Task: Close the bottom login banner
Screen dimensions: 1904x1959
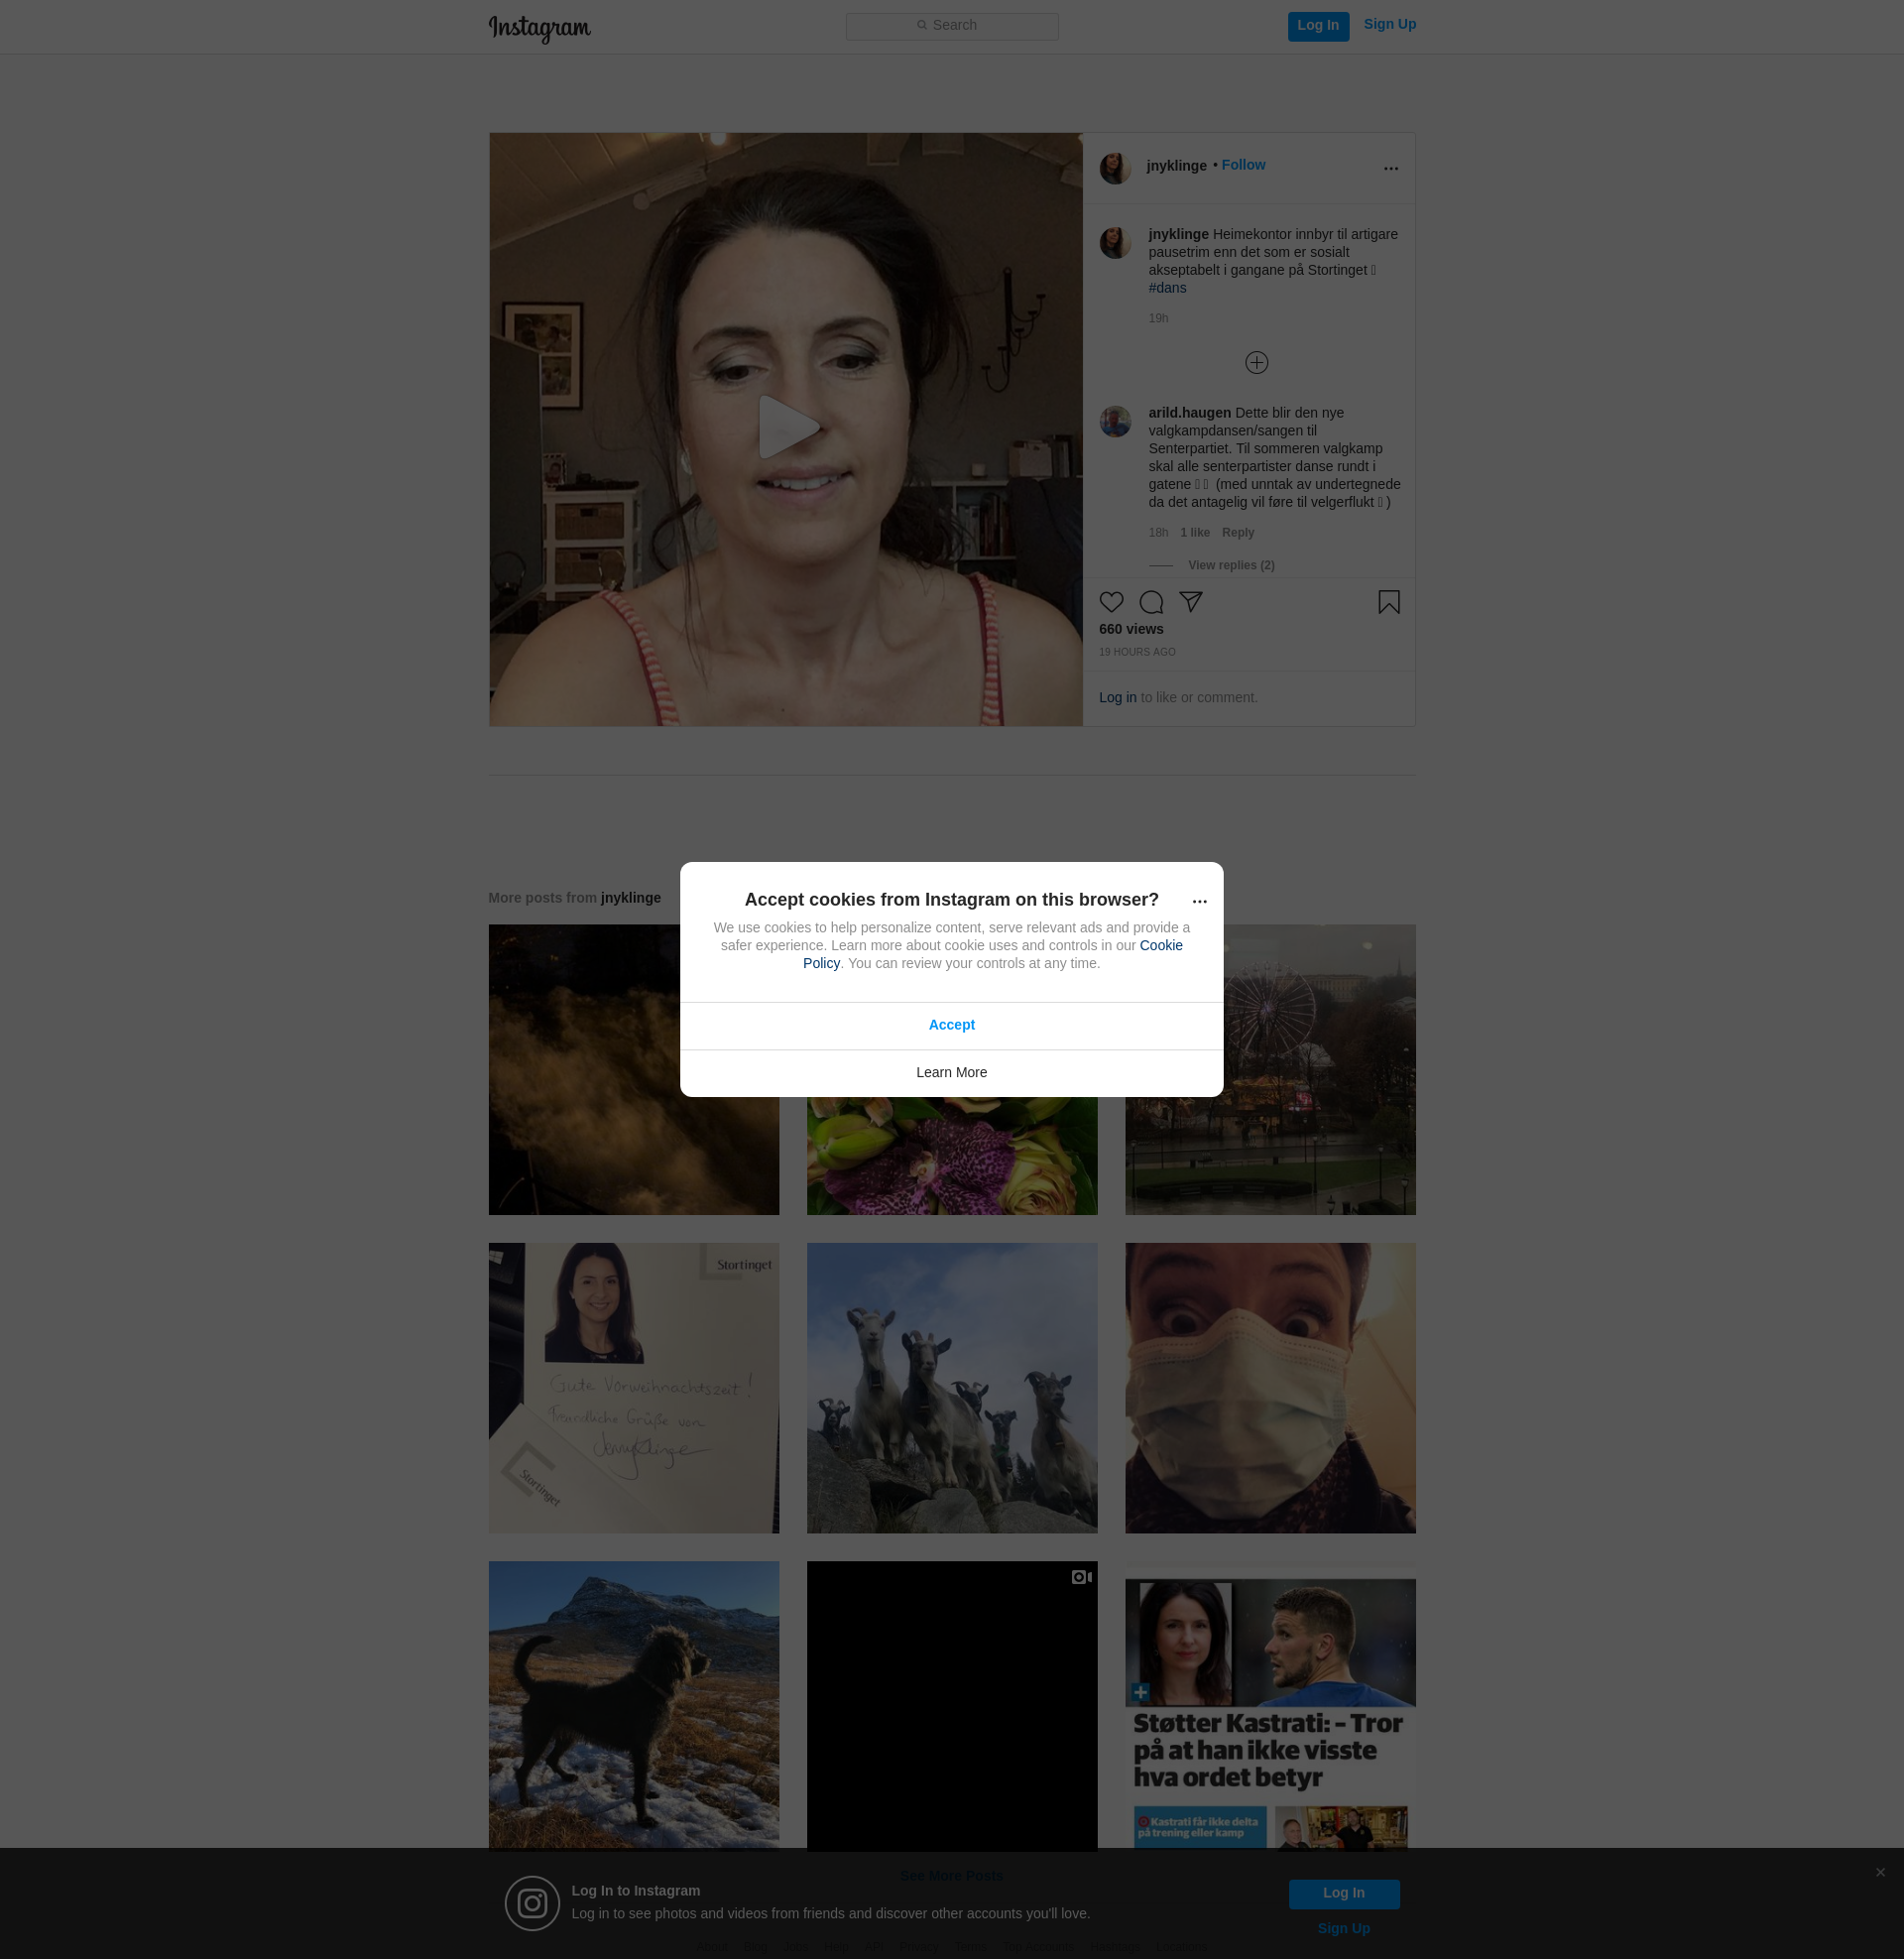Action: pyautogui.click(x=1880, y=1872)
